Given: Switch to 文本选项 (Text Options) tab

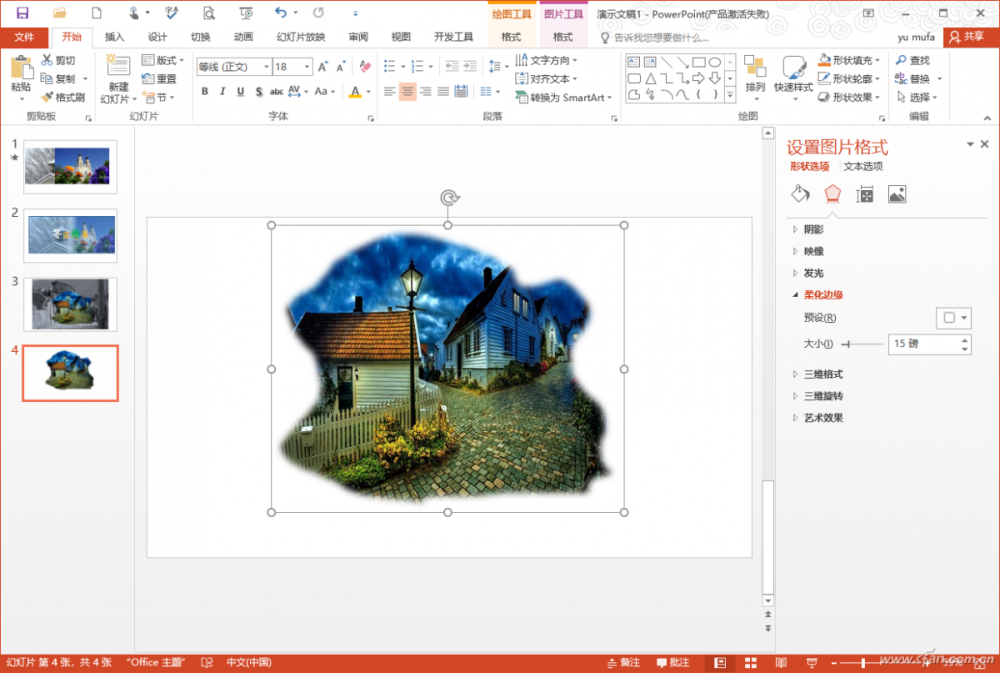Looking at the screenshot, I should click(x=863, y=166).
